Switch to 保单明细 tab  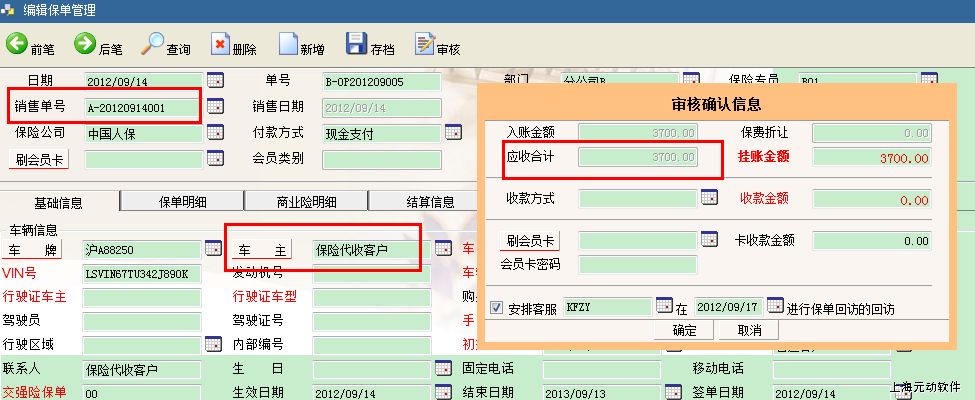tap(183, 202)
